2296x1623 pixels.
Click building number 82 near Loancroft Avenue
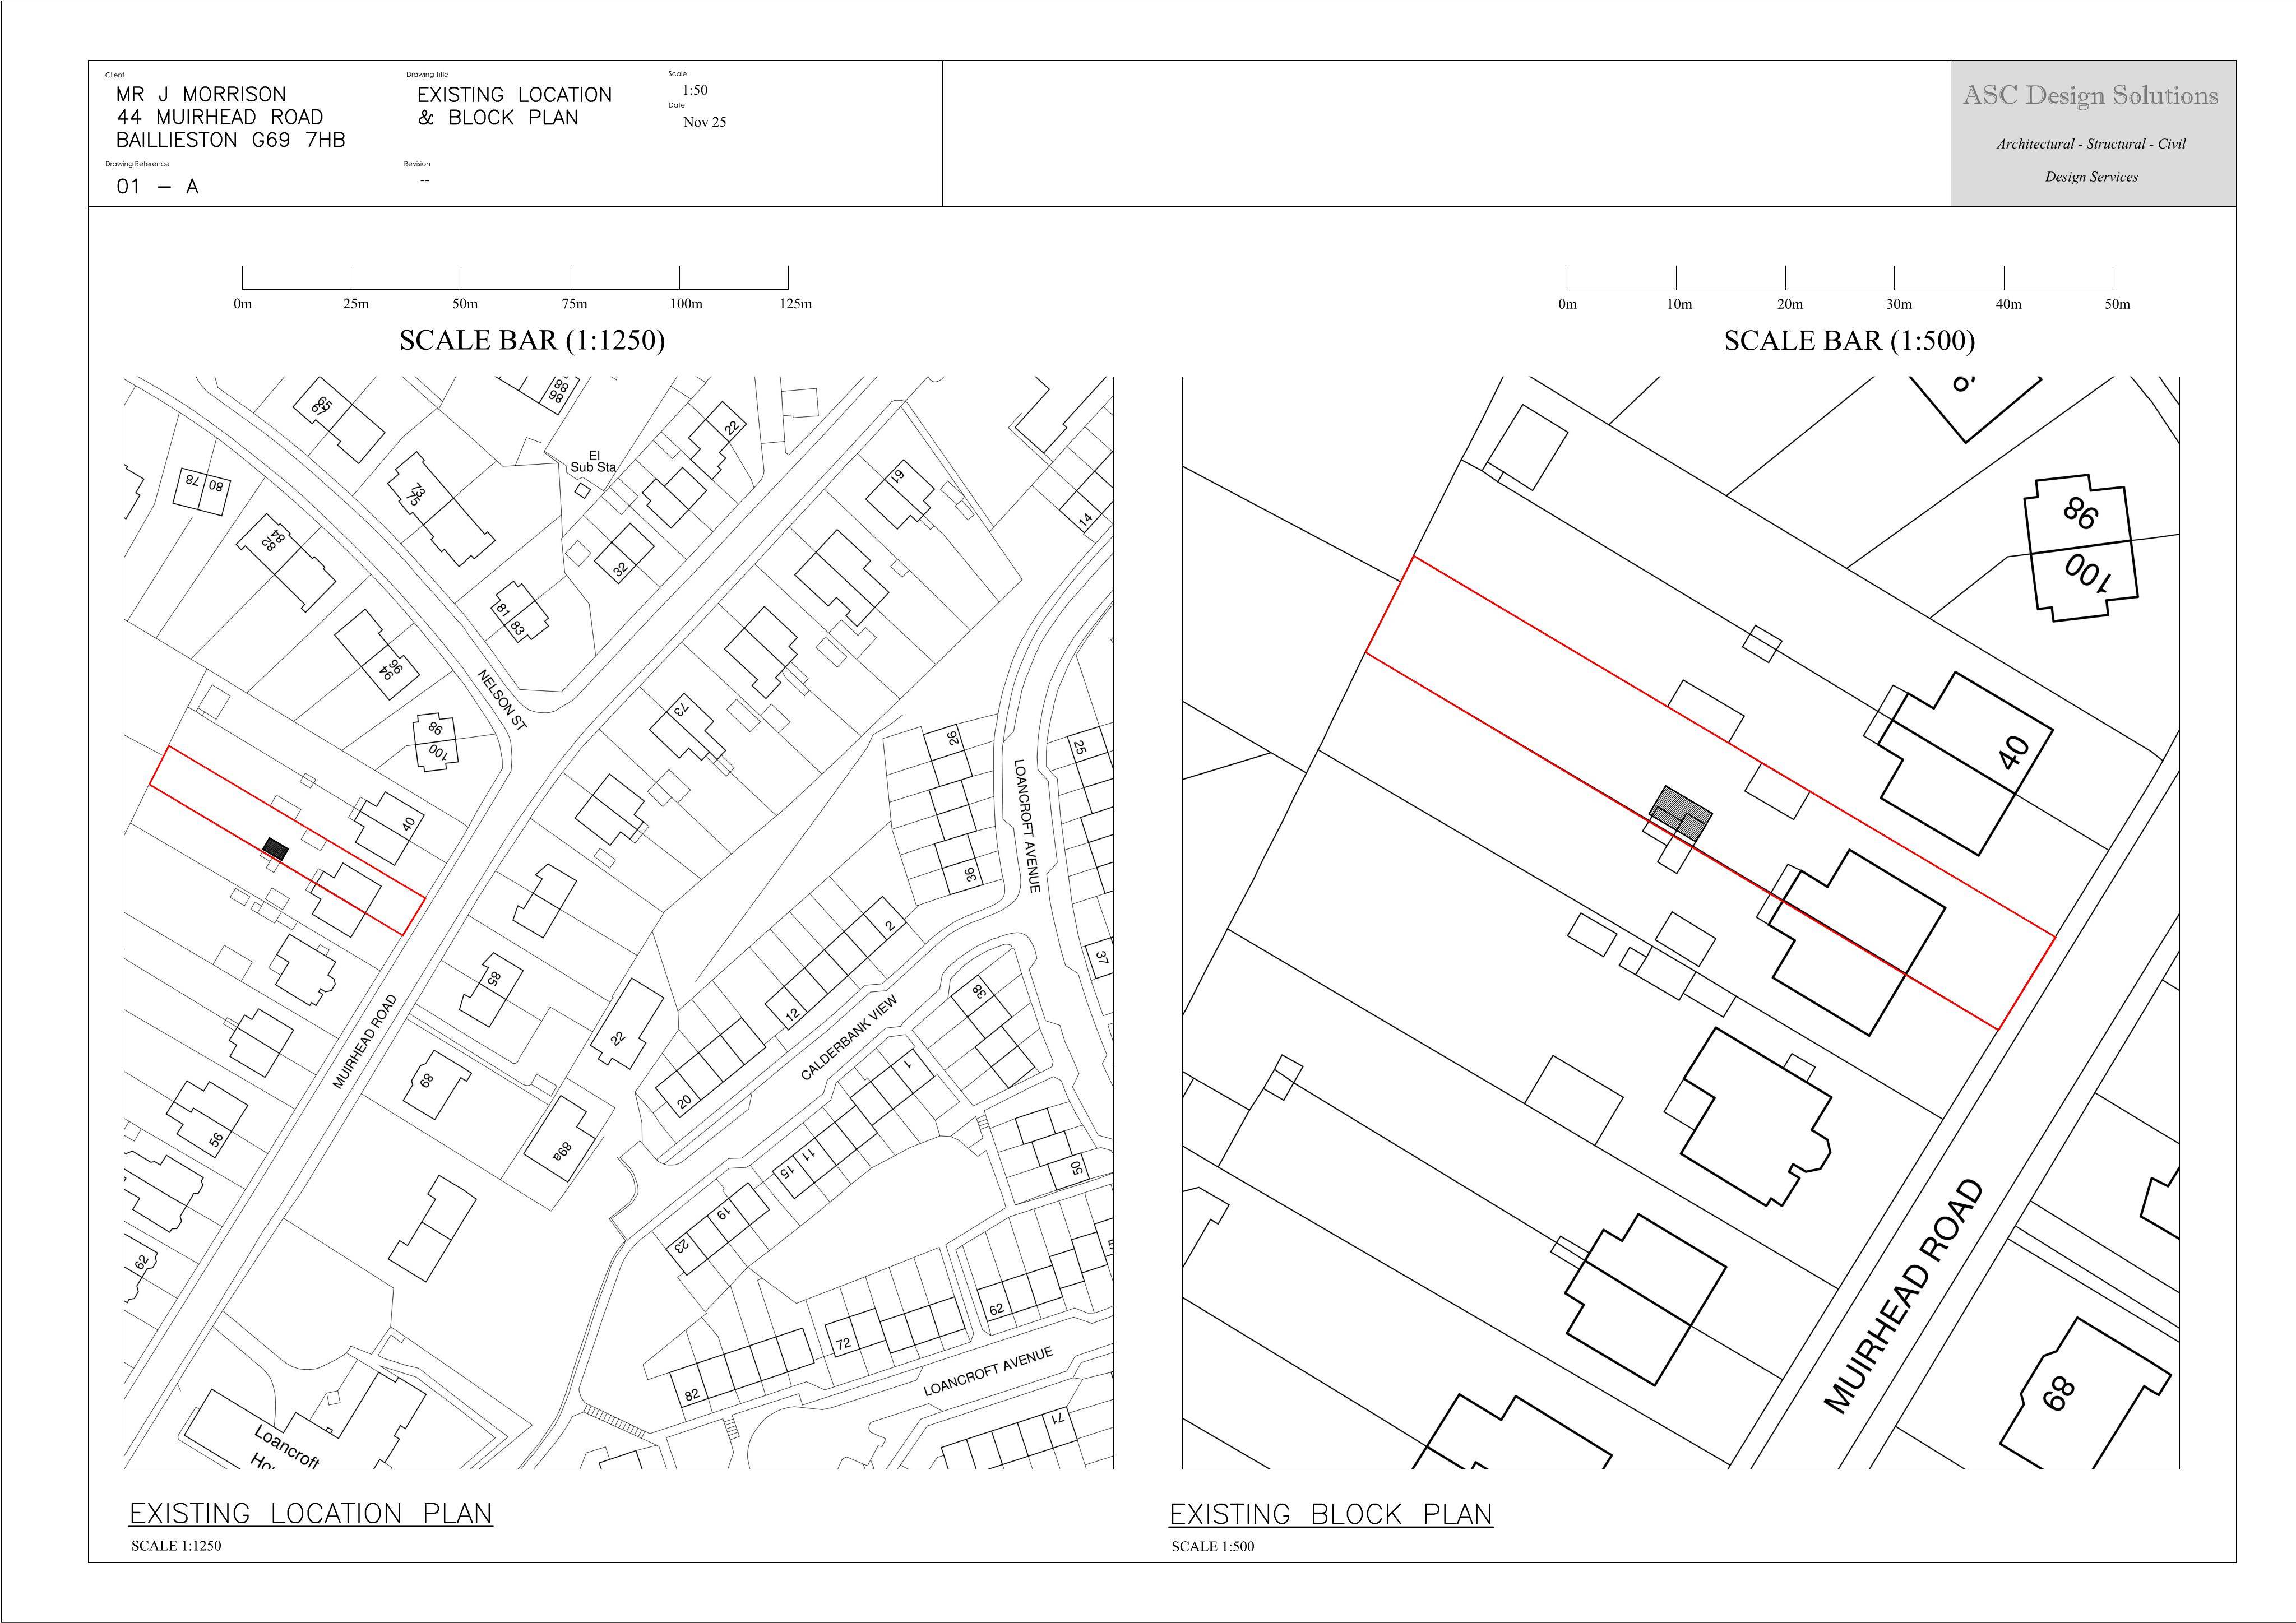691,1395
